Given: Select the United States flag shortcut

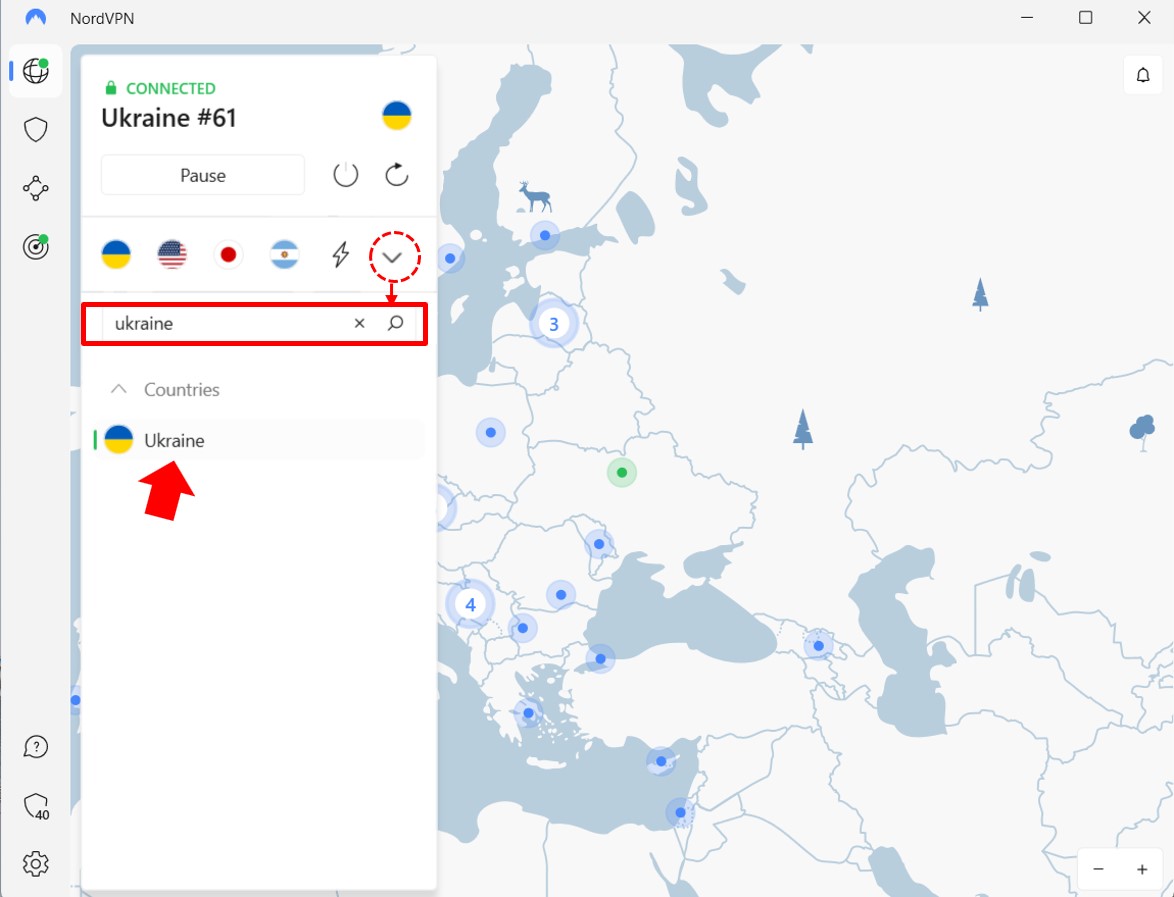Looking at the screenshot, I should [172, 255].
